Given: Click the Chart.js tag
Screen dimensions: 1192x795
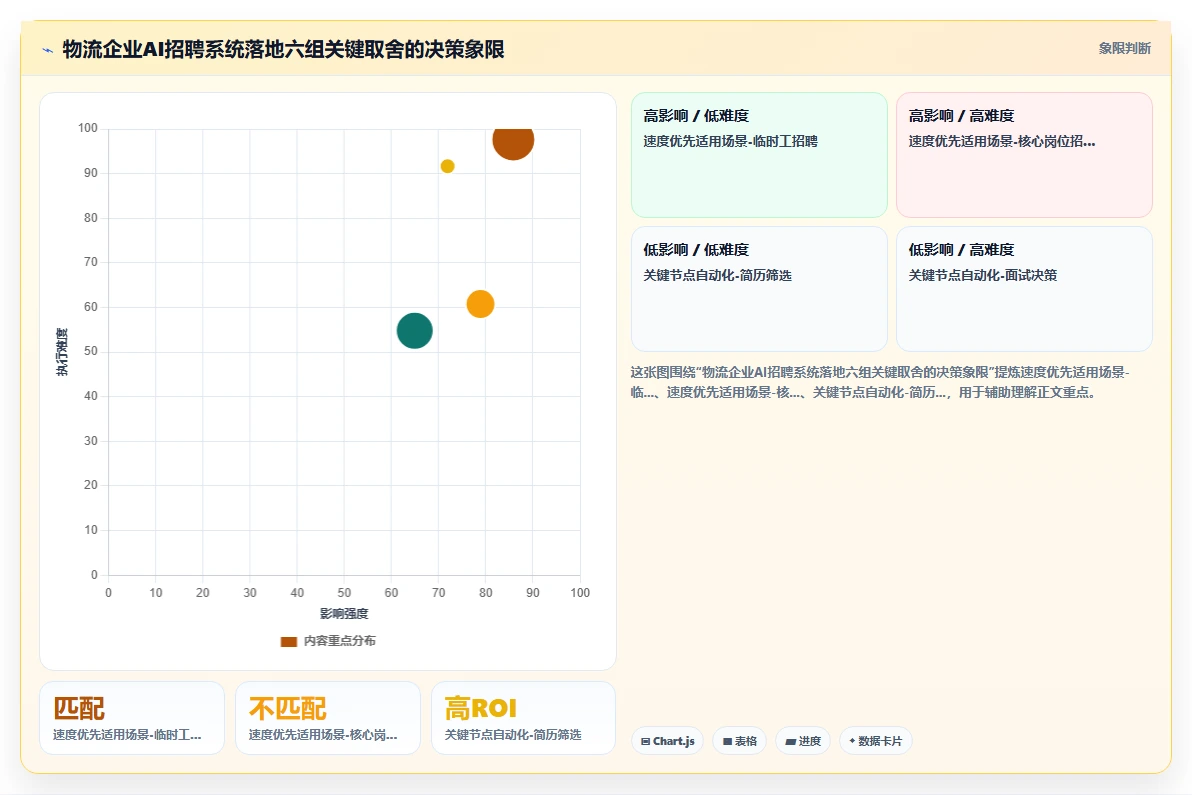Looking at the screenshot, I should pos(667,741).
